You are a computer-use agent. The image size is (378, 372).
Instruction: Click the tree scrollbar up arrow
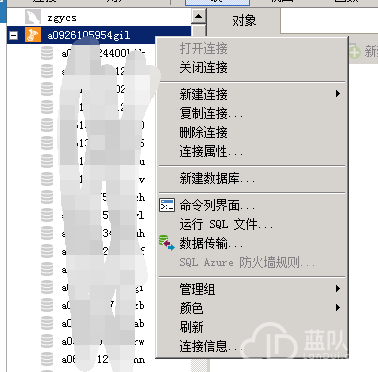199,16
